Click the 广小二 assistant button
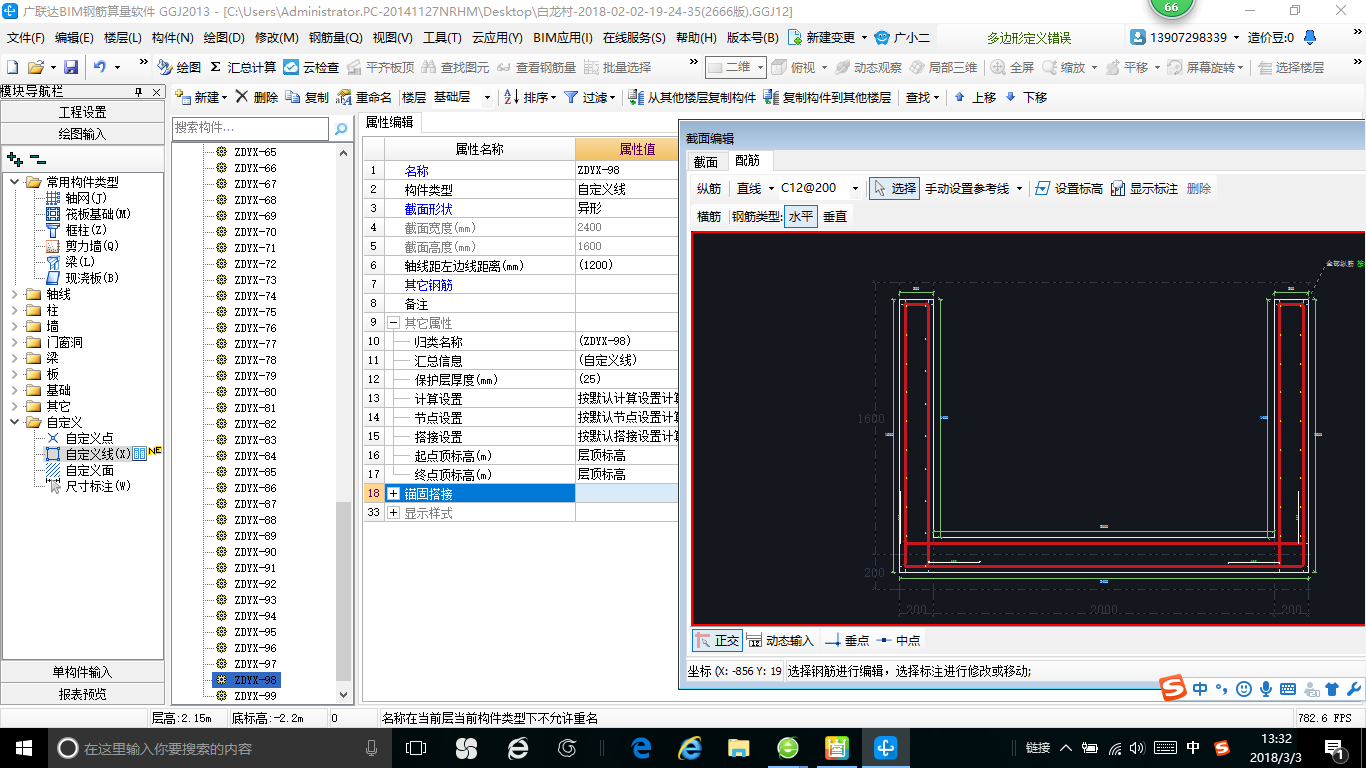 902,38
